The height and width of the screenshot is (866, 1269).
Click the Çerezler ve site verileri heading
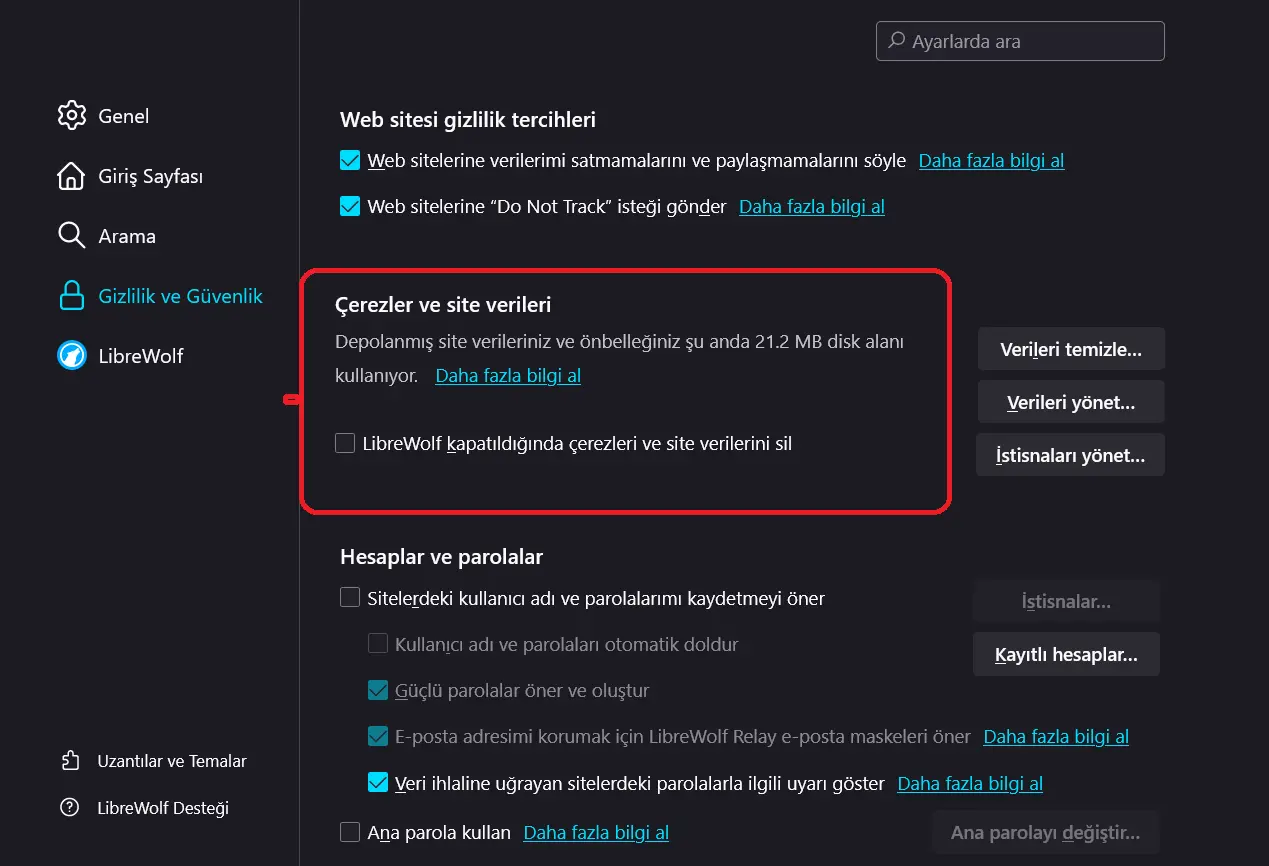coord(443,304)
